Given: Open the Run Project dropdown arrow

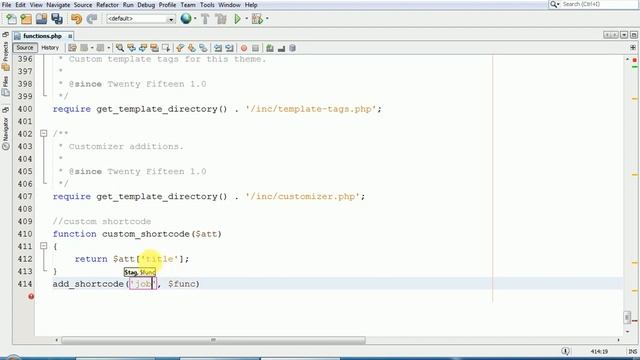Looking at the screenshot, I should (247, 19).
